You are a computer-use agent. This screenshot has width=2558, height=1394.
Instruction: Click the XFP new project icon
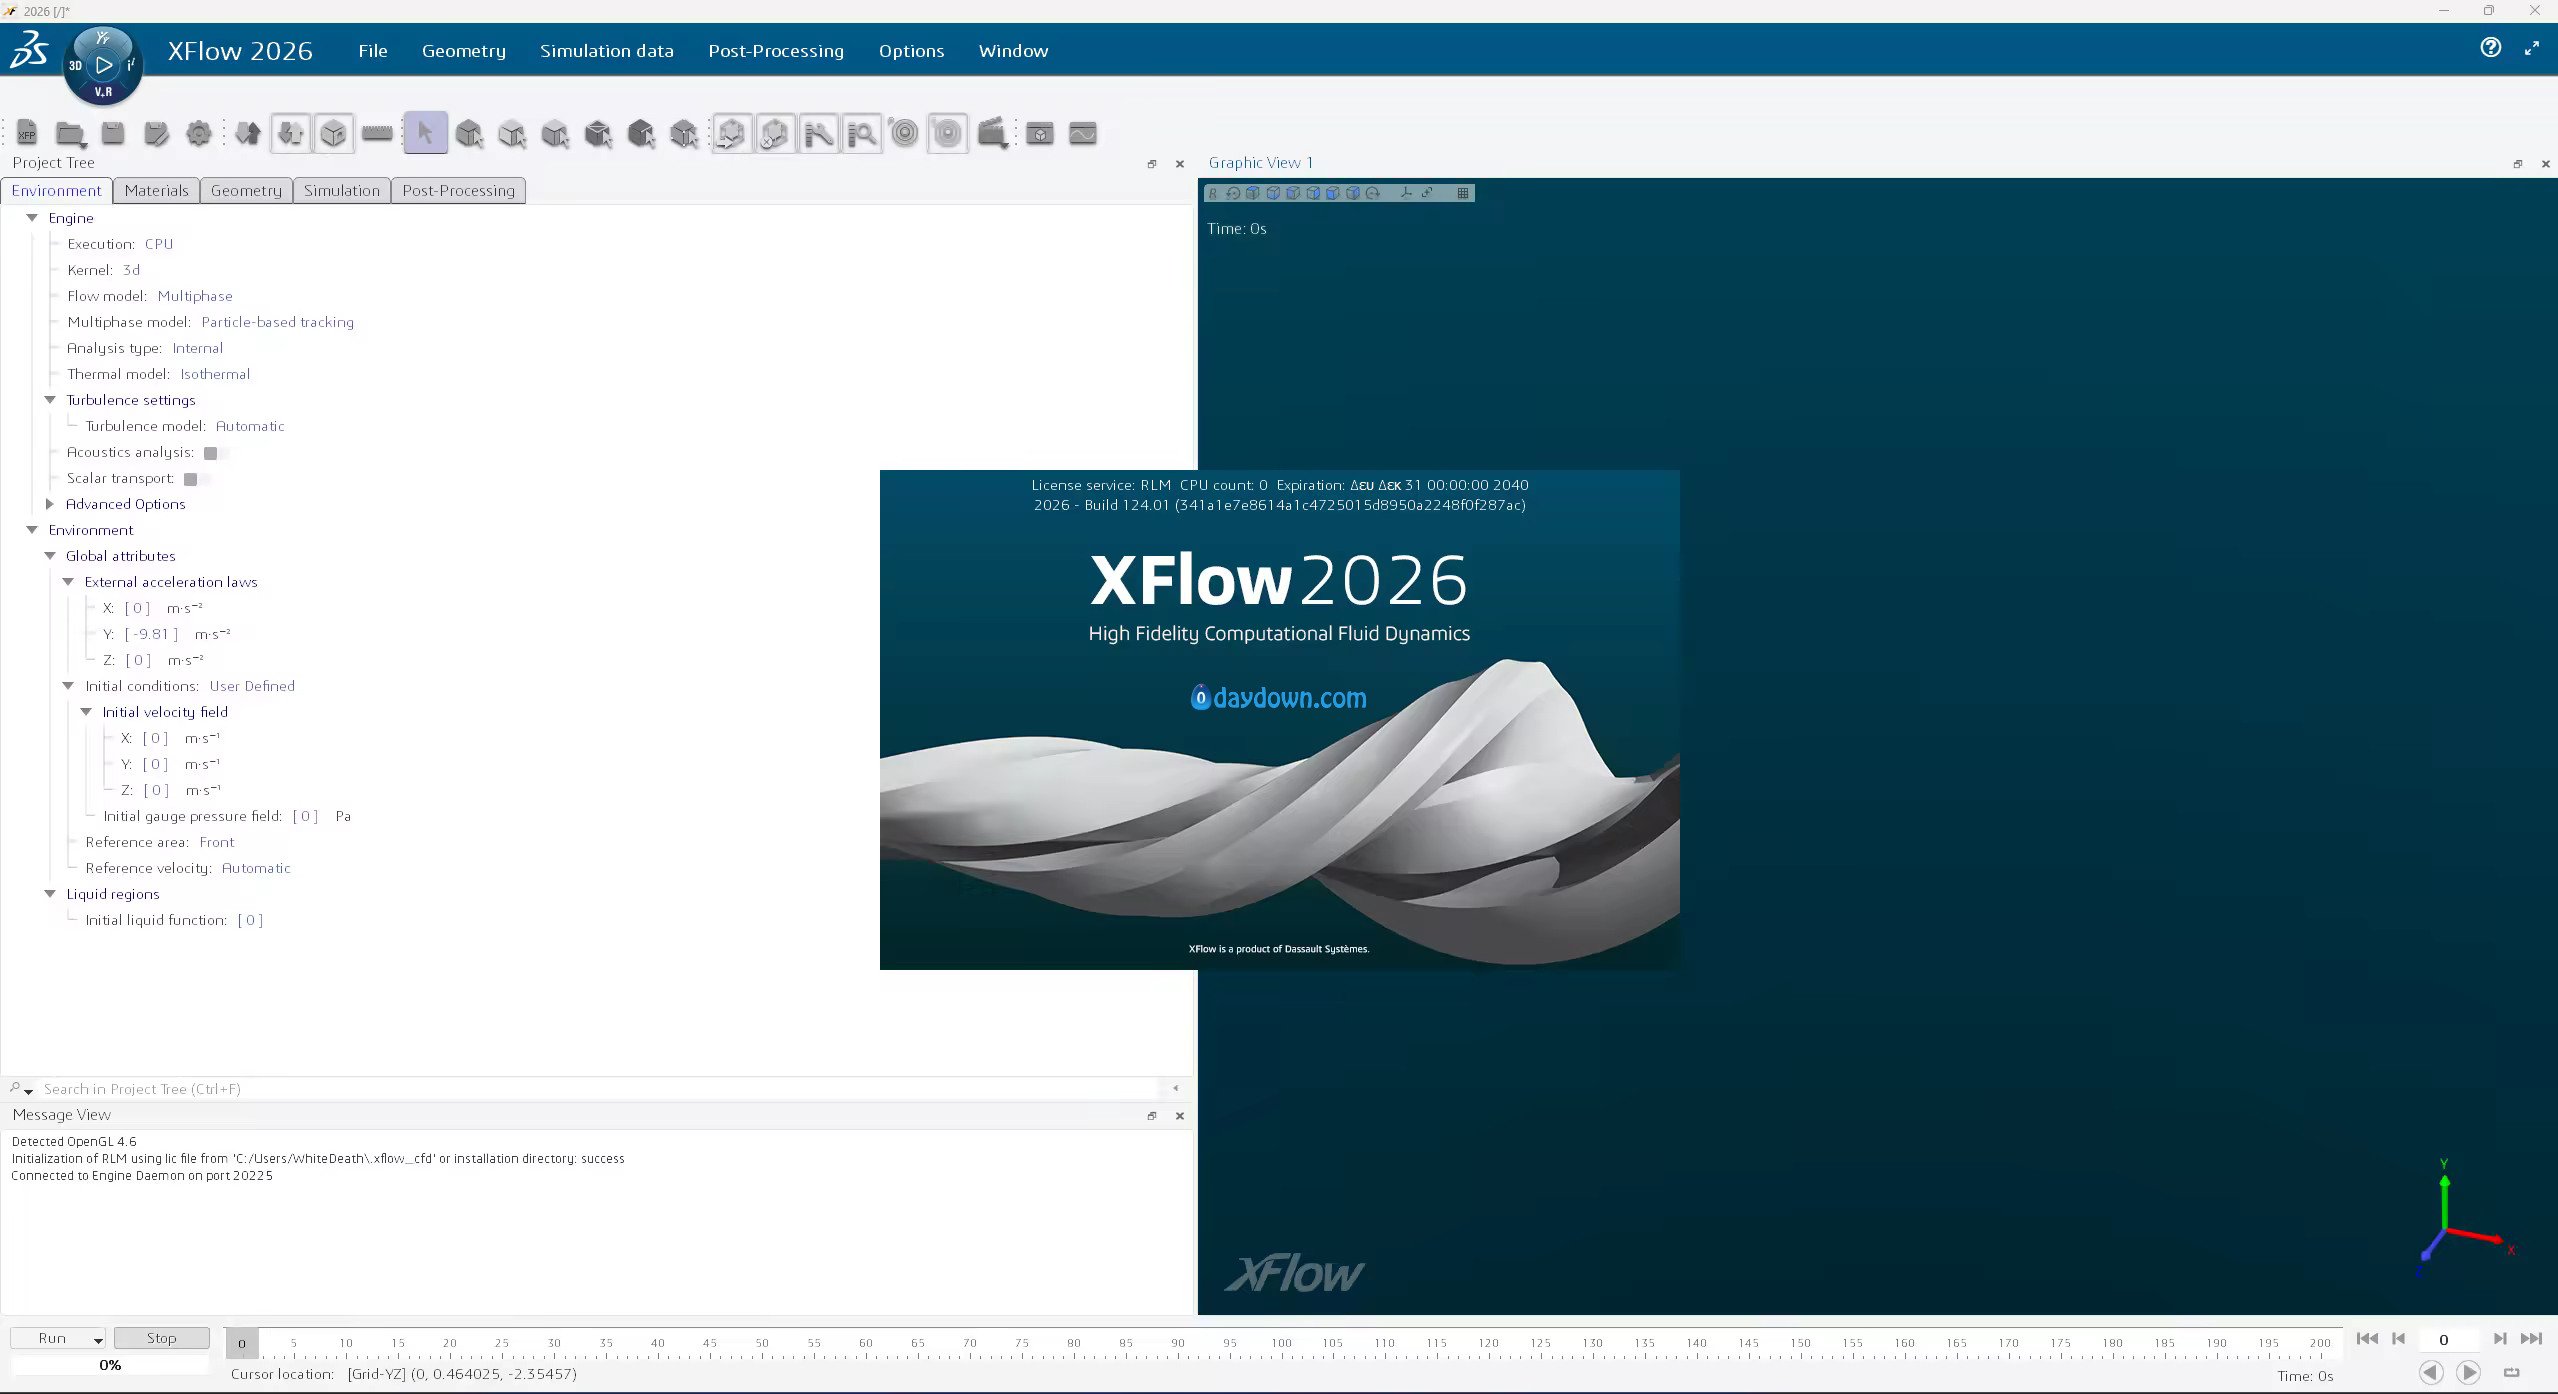(27, 133)
